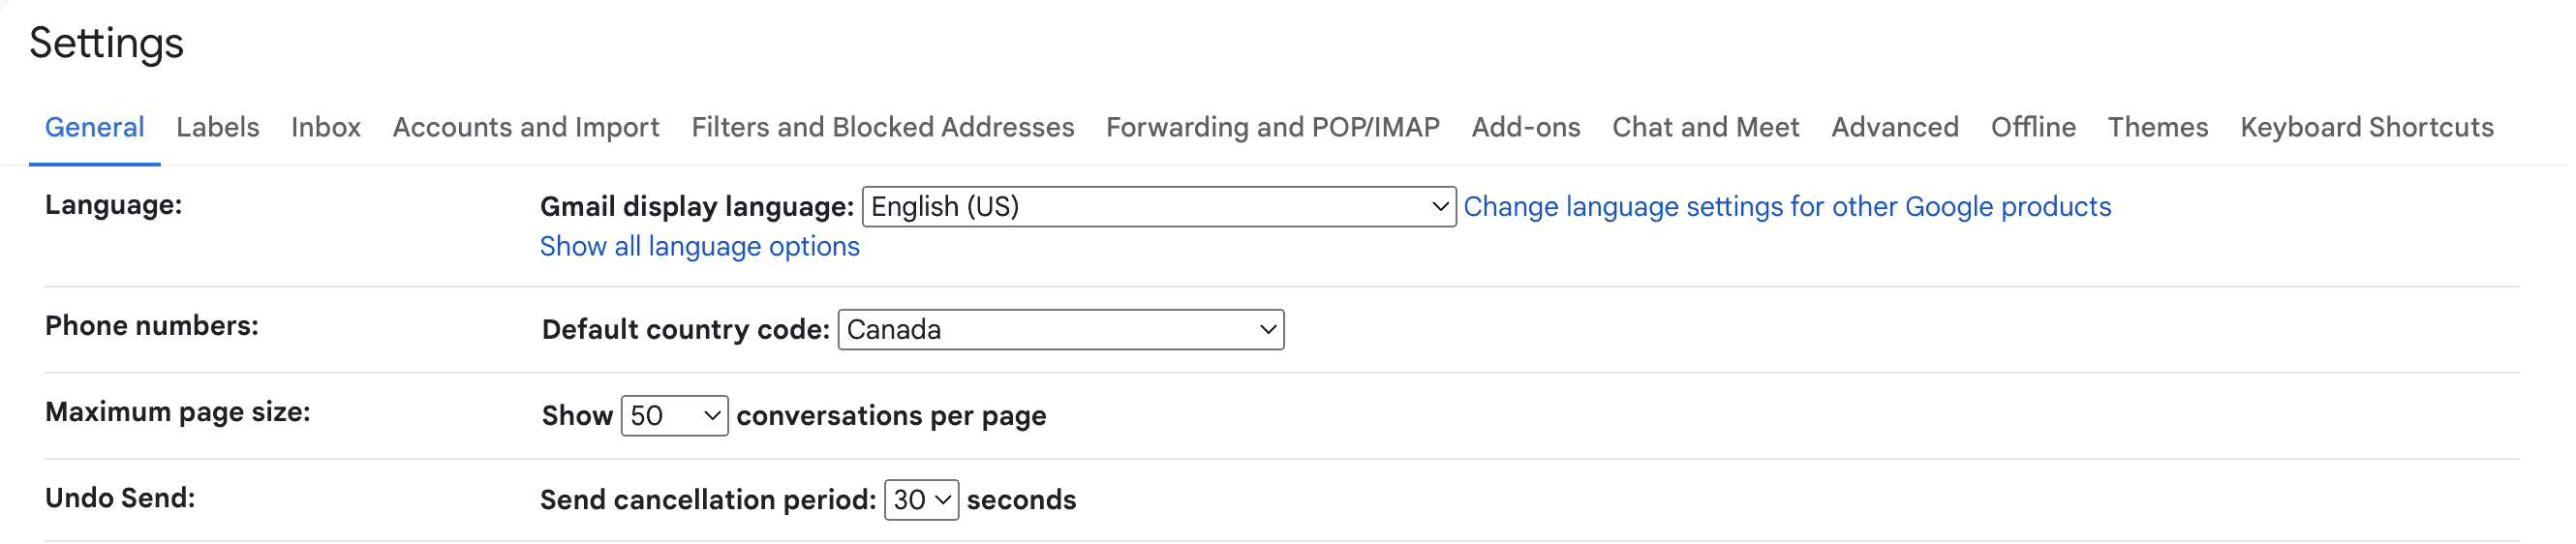Click the Language: section label

(x=114, y=205)
